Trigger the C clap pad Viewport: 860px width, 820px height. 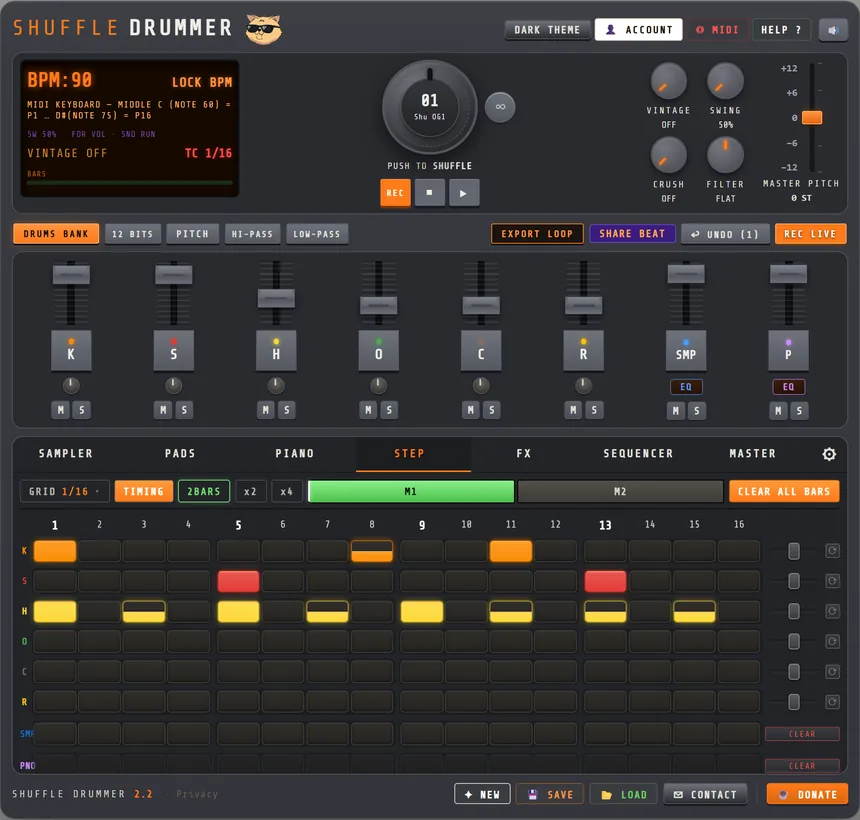[x=481, y=350]
